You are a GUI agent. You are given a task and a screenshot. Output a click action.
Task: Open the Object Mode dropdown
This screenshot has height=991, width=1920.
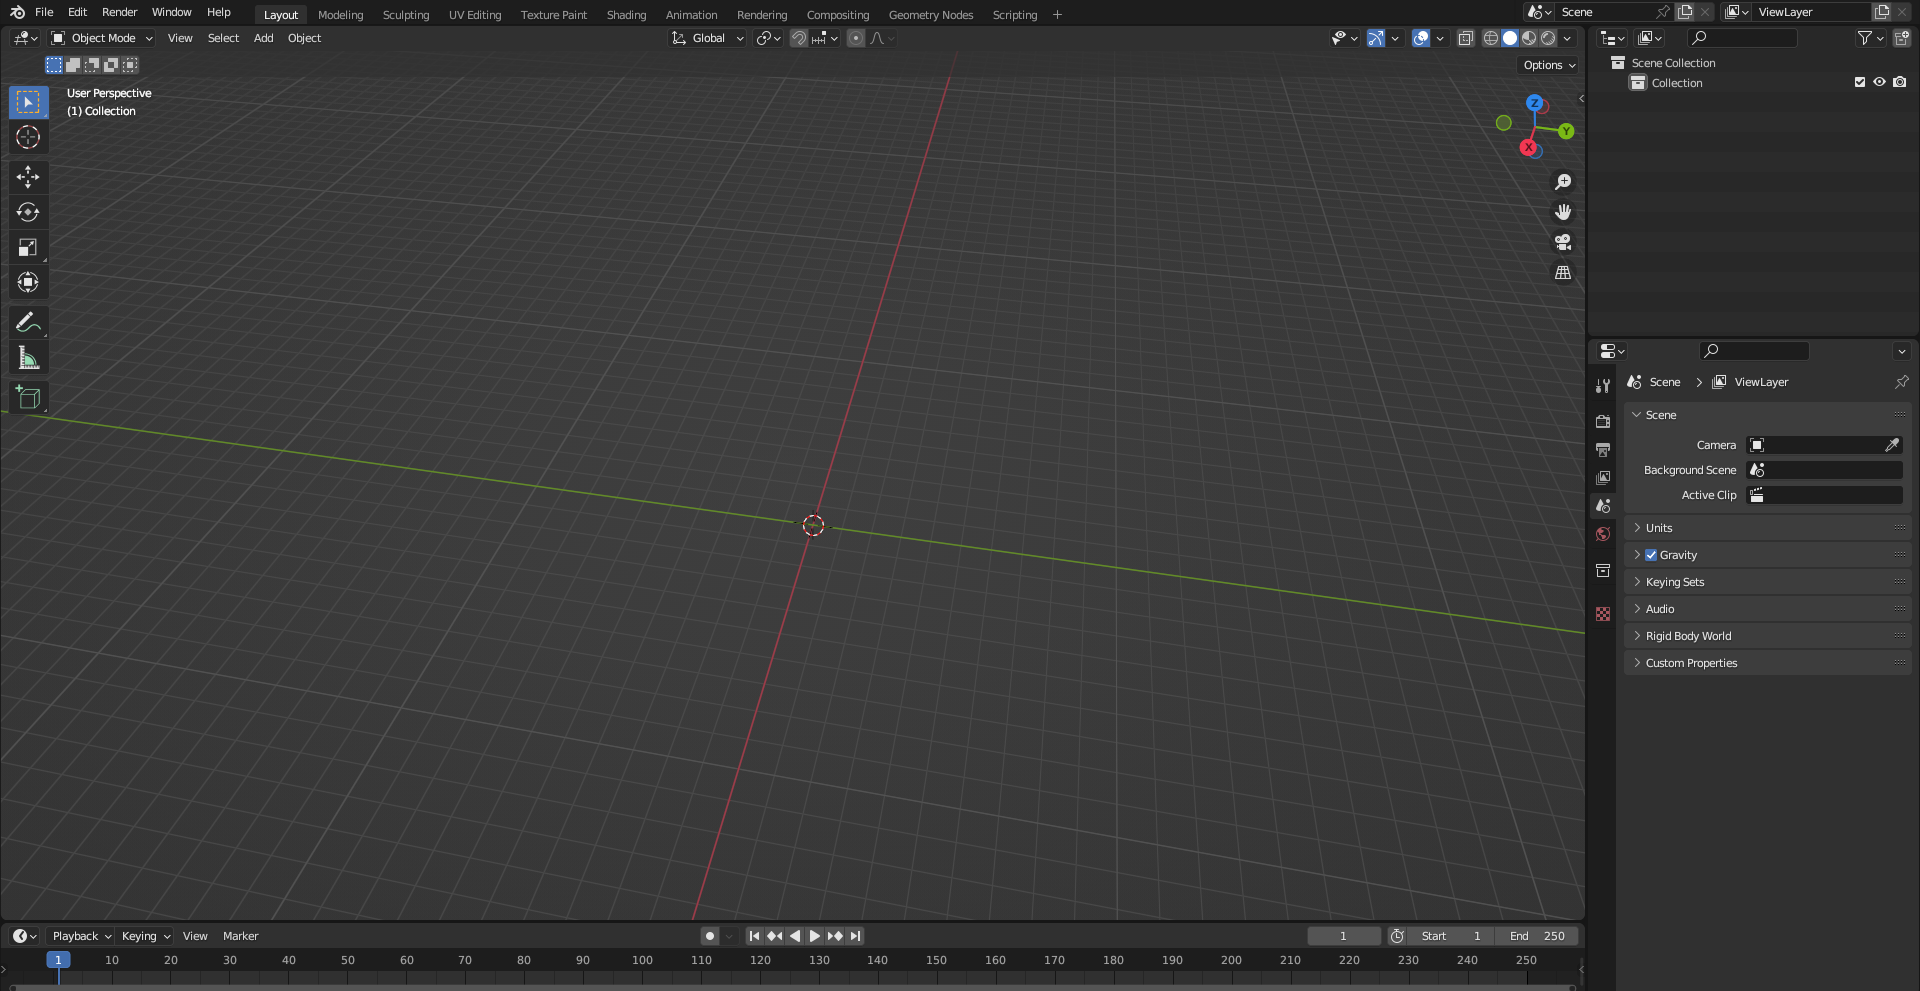102,38
